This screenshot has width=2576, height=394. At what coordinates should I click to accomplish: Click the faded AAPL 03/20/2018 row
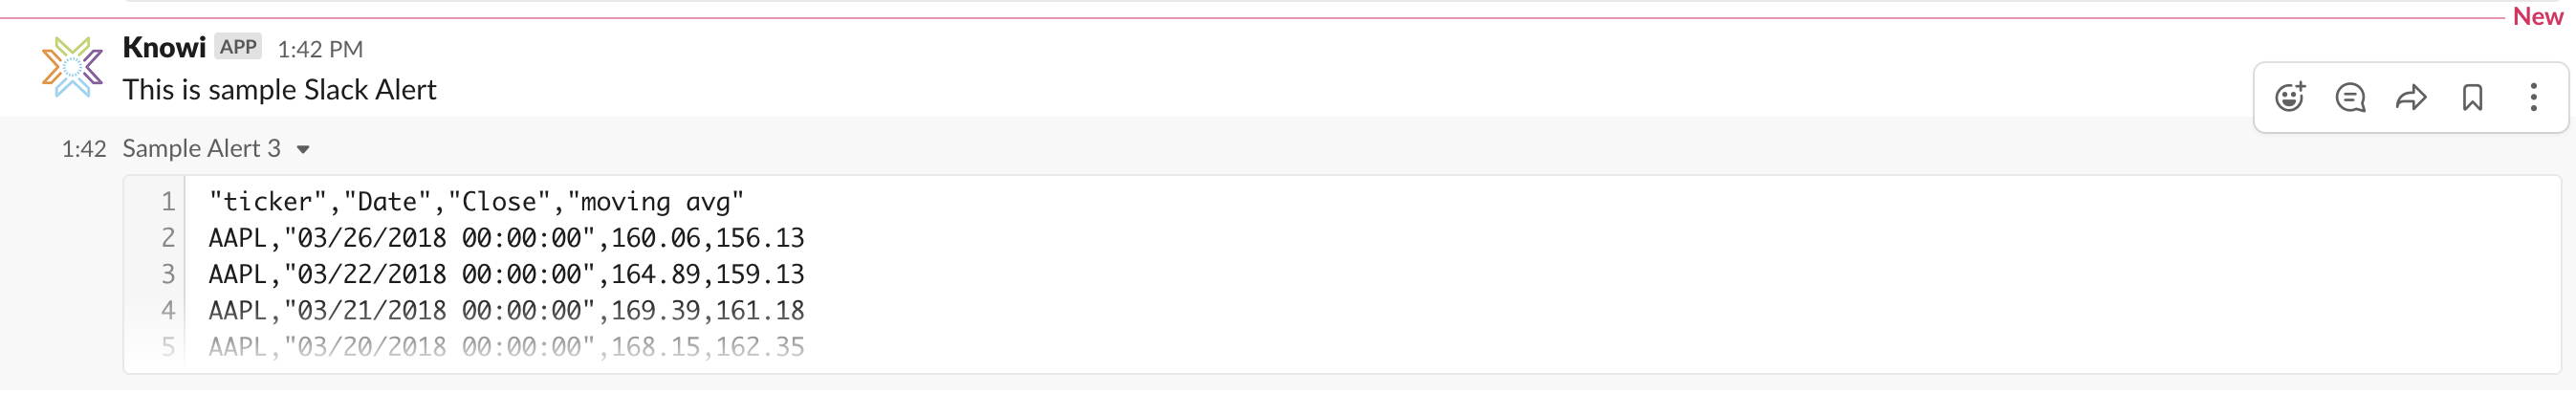click(x=506, y=346)
